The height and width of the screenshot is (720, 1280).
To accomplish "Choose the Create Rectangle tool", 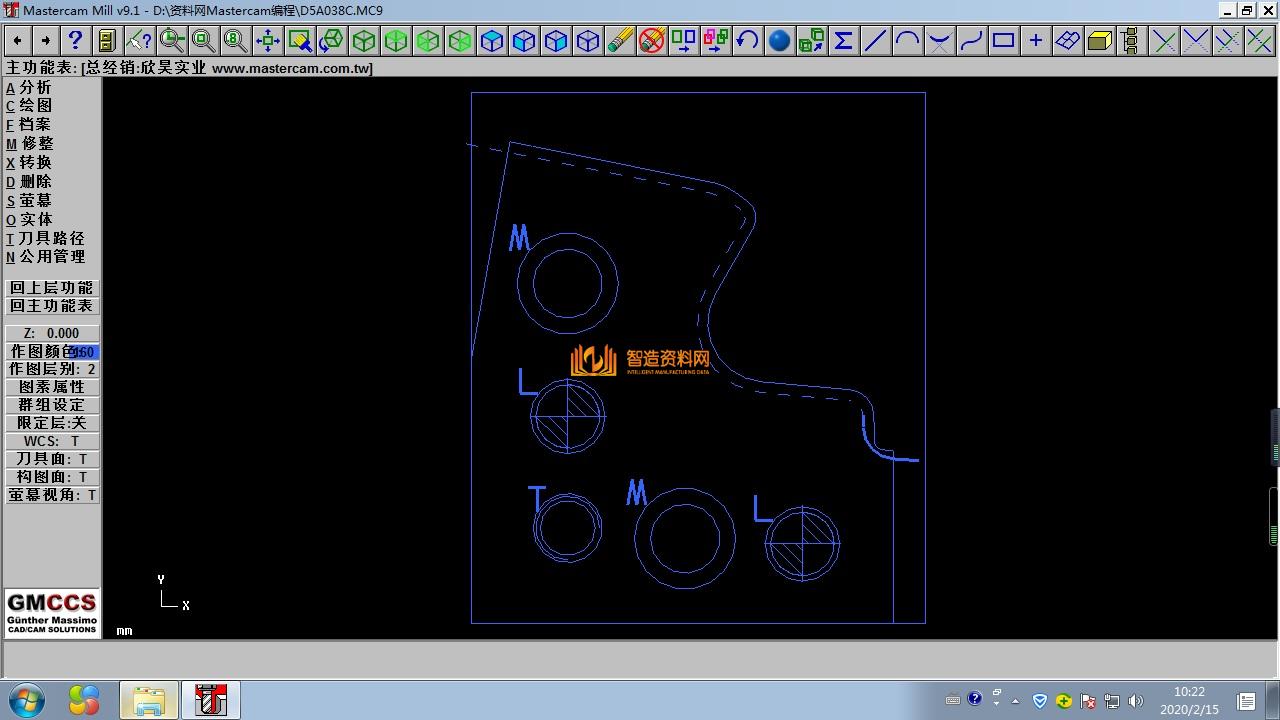I will coord(1003,40).
